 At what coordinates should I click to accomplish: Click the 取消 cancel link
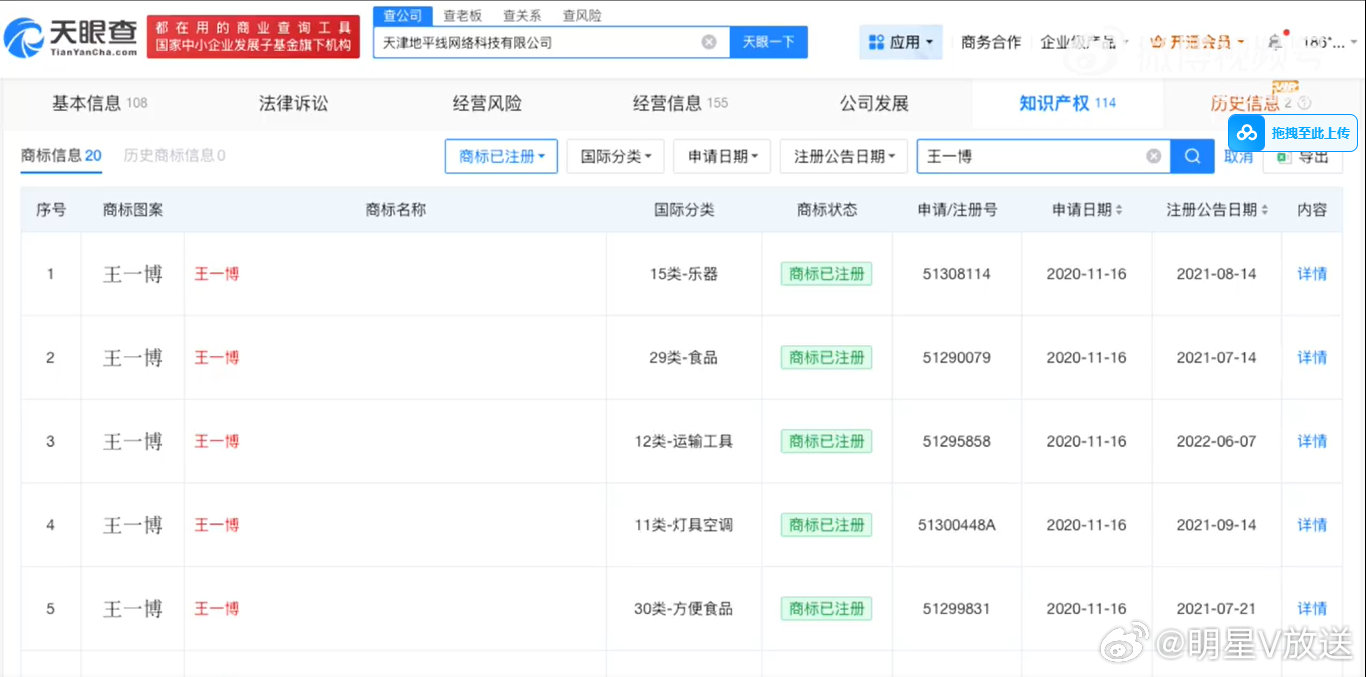pos(1238,156)
